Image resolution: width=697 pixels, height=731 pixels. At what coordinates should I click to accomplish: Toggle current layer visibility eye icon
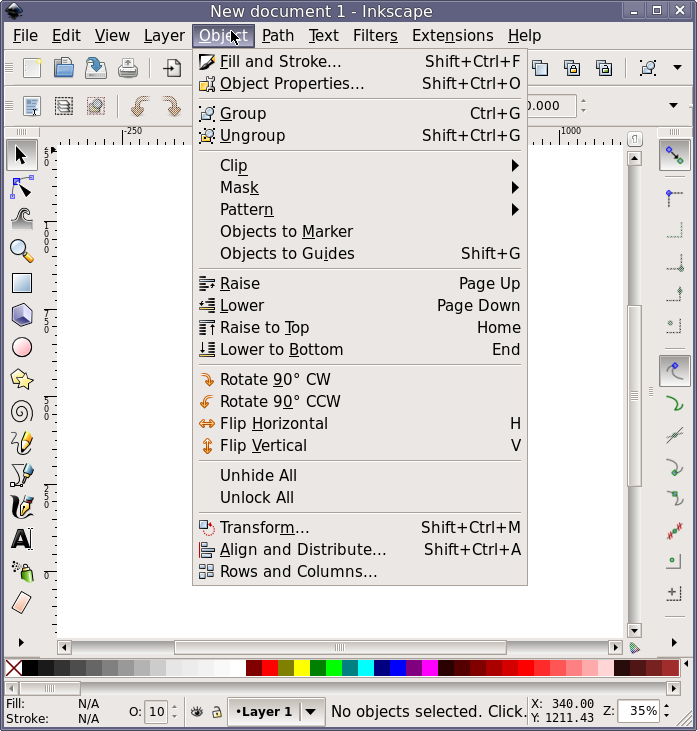click(197, 712)
